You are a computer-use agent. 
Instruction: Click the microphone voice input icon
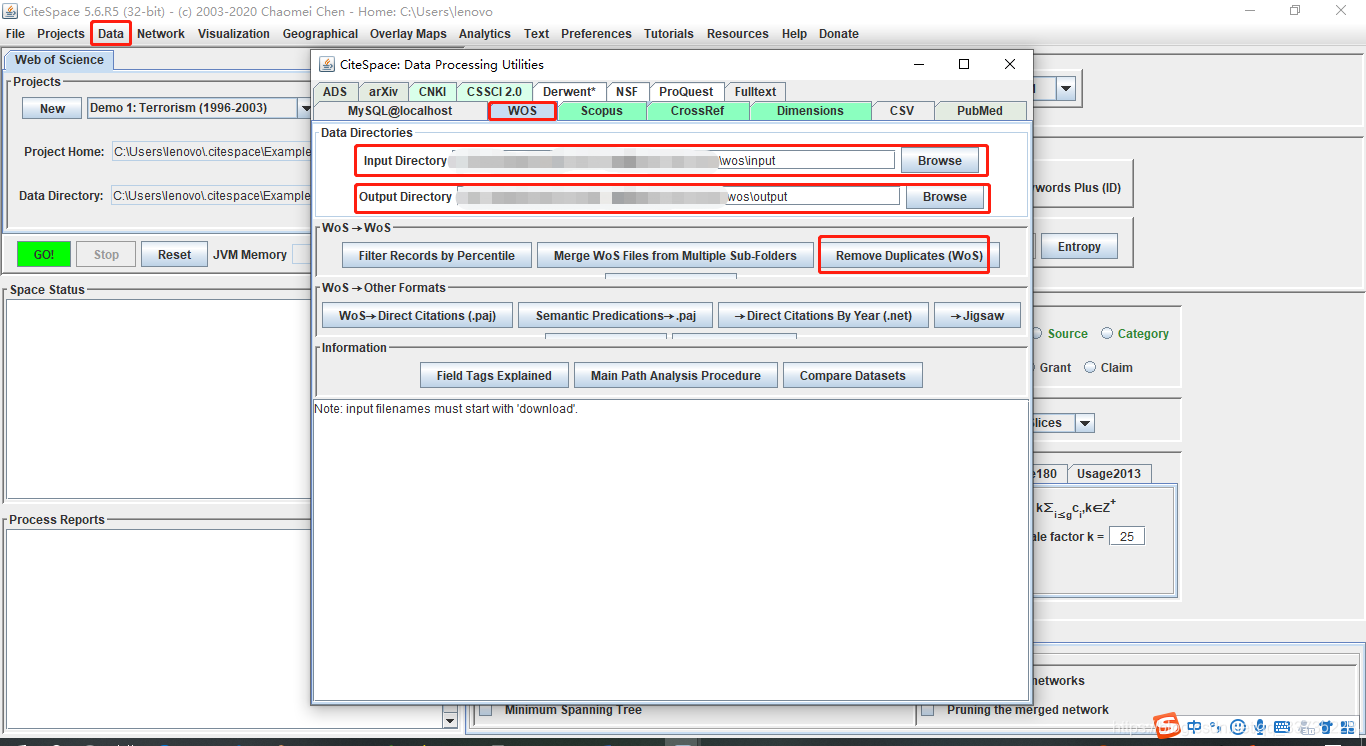coord(1260,727)
